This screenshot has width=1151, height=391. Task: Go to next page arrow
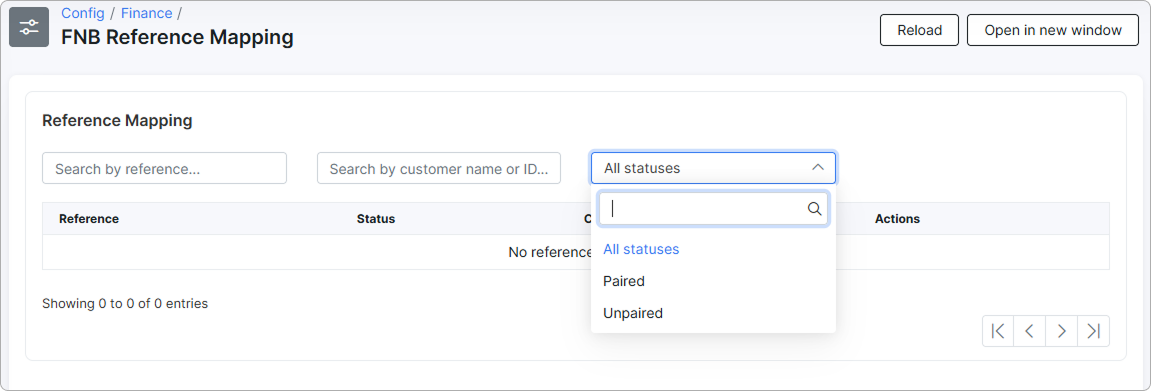tap(1061, 331)
